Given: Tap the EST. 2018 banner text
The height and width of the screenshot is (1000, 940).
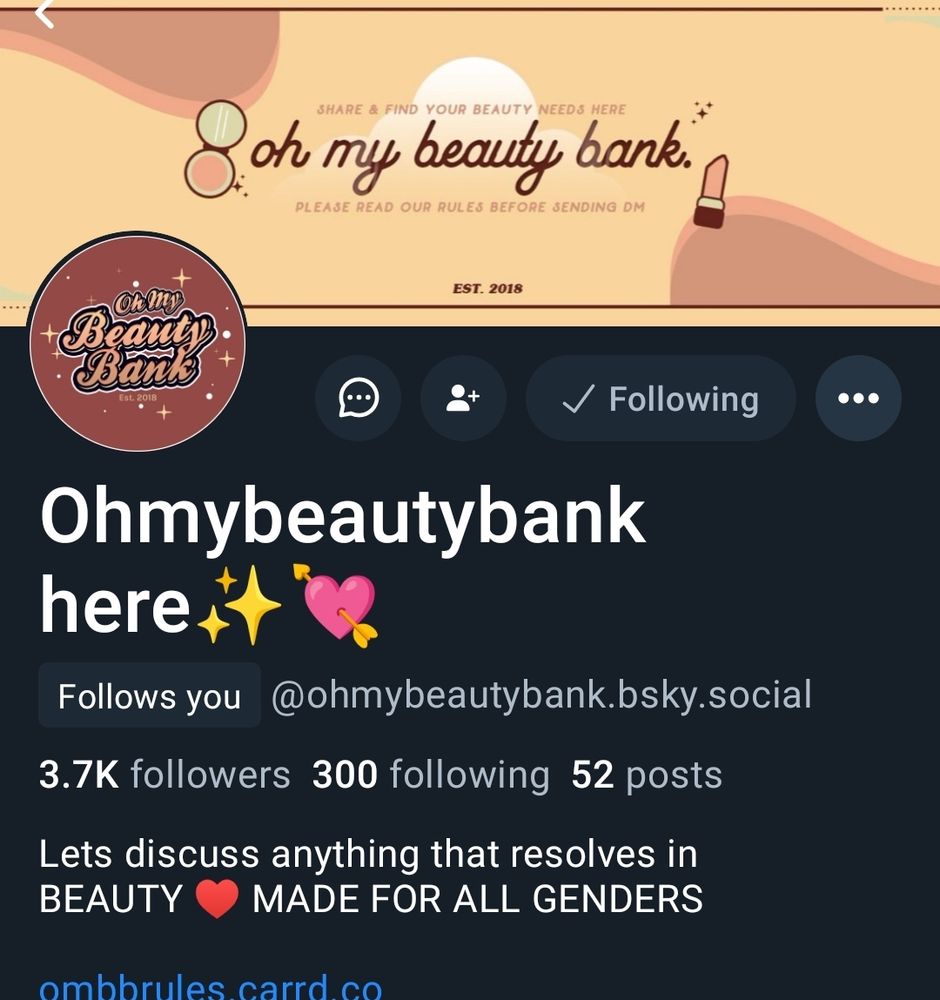Looking at the screenshot, I should tap(488, 288).
